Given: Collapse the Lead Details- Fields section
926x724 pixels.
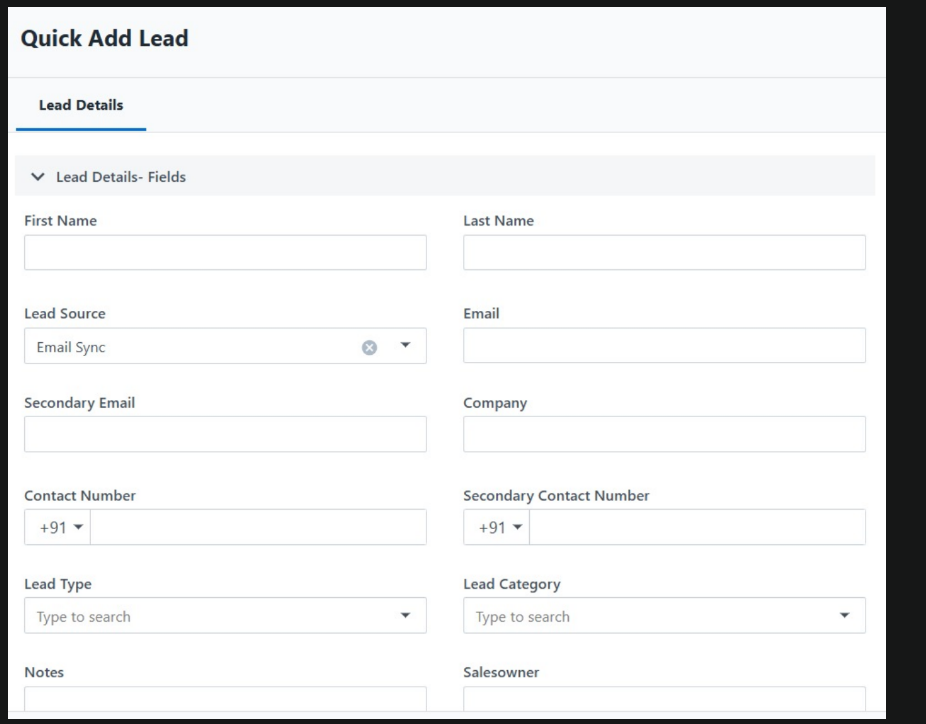Looking at the screenshot, I should 38,177.
